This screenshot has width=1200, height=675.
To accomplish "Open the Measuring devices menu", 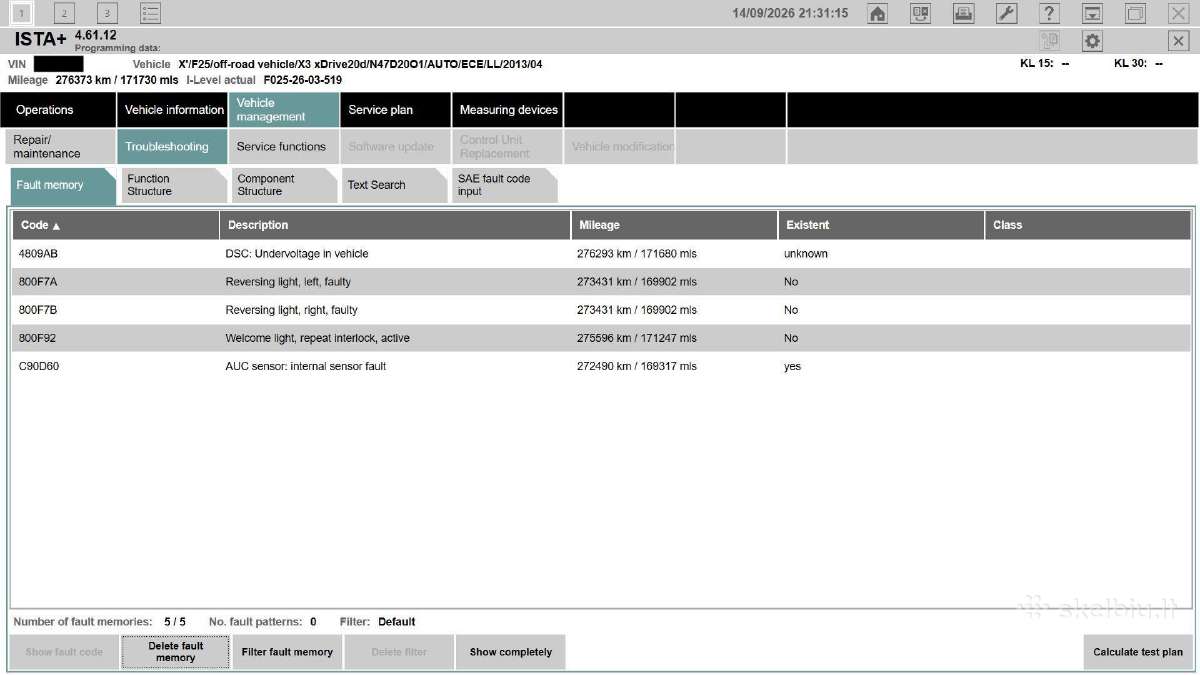I will pyautogui.click(x=508, y=110).
